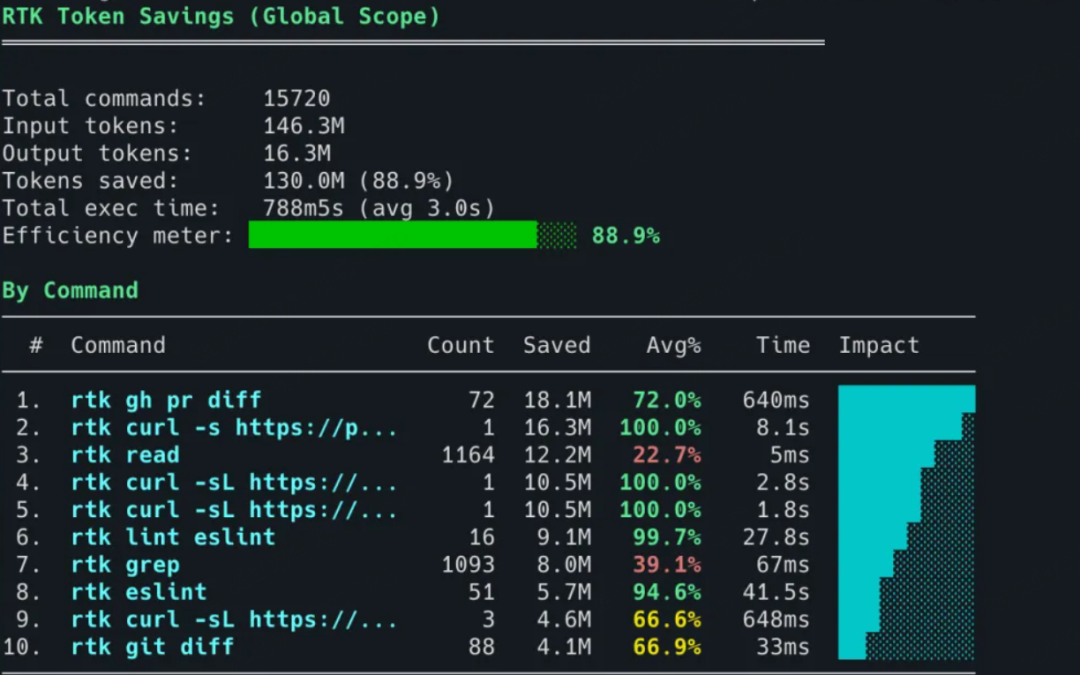Screen dimensions: 1080x675
Task: Select the count 1164 for rtk read
Action: 468,455
